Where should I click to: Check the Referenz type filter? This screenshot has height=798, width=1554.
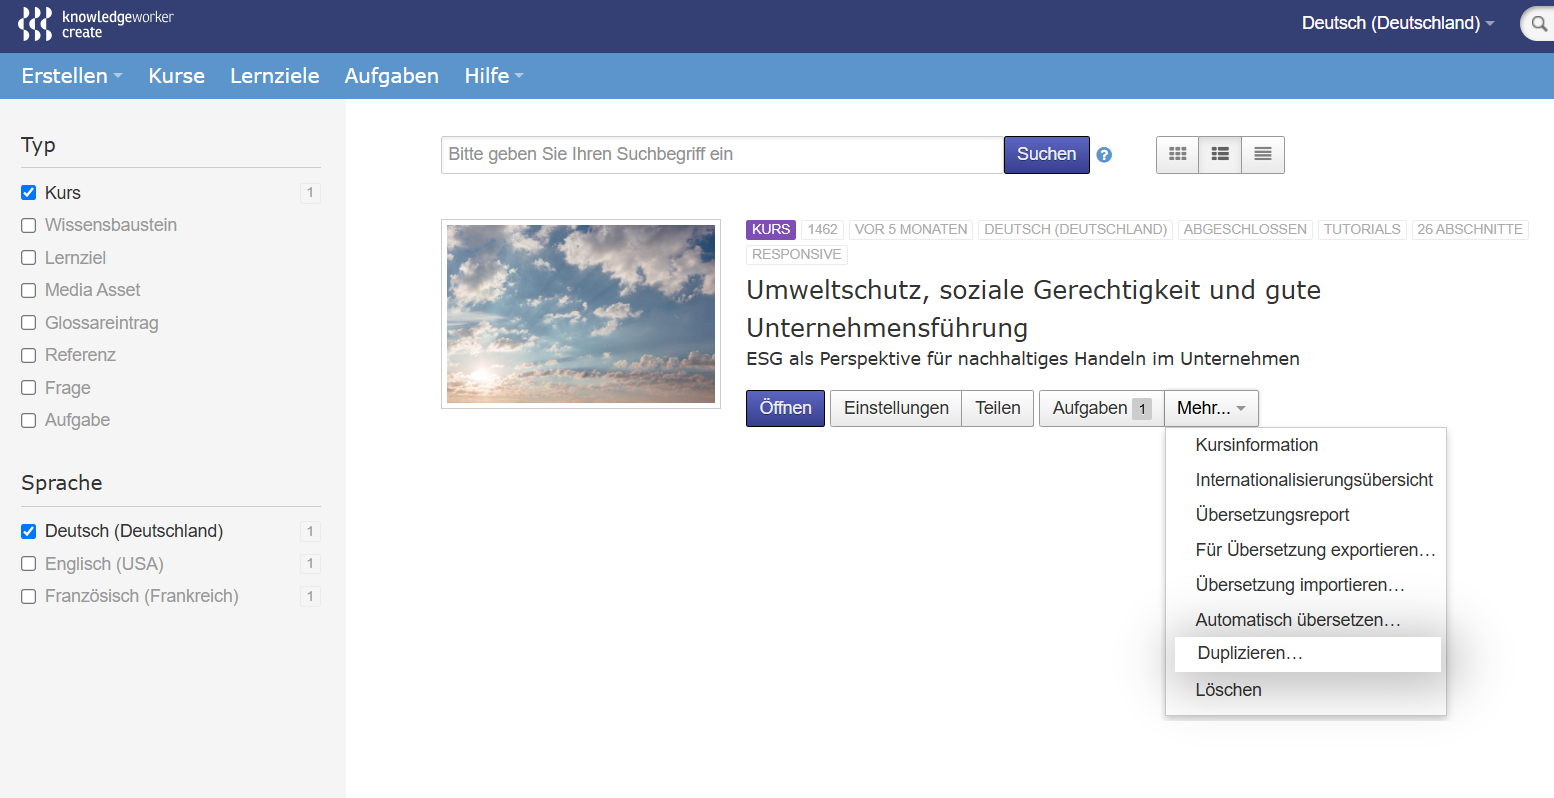29,356
